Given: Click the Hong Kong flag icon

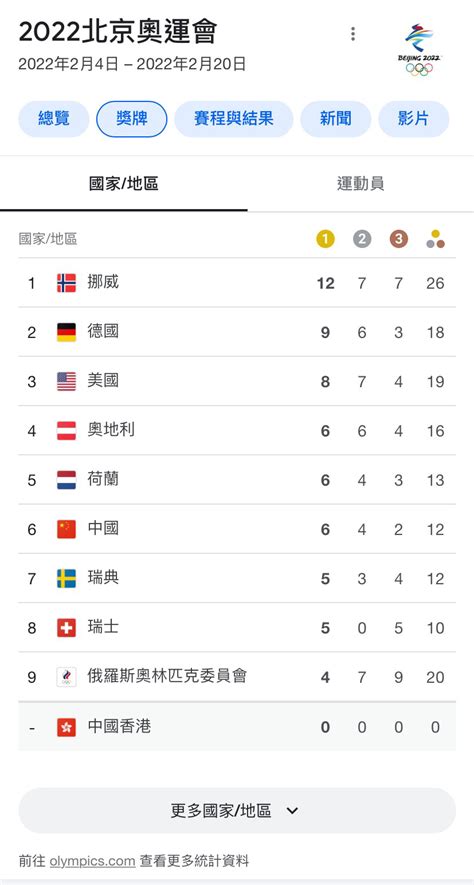Looking at the screenshot, I should (x=67, y=727).
